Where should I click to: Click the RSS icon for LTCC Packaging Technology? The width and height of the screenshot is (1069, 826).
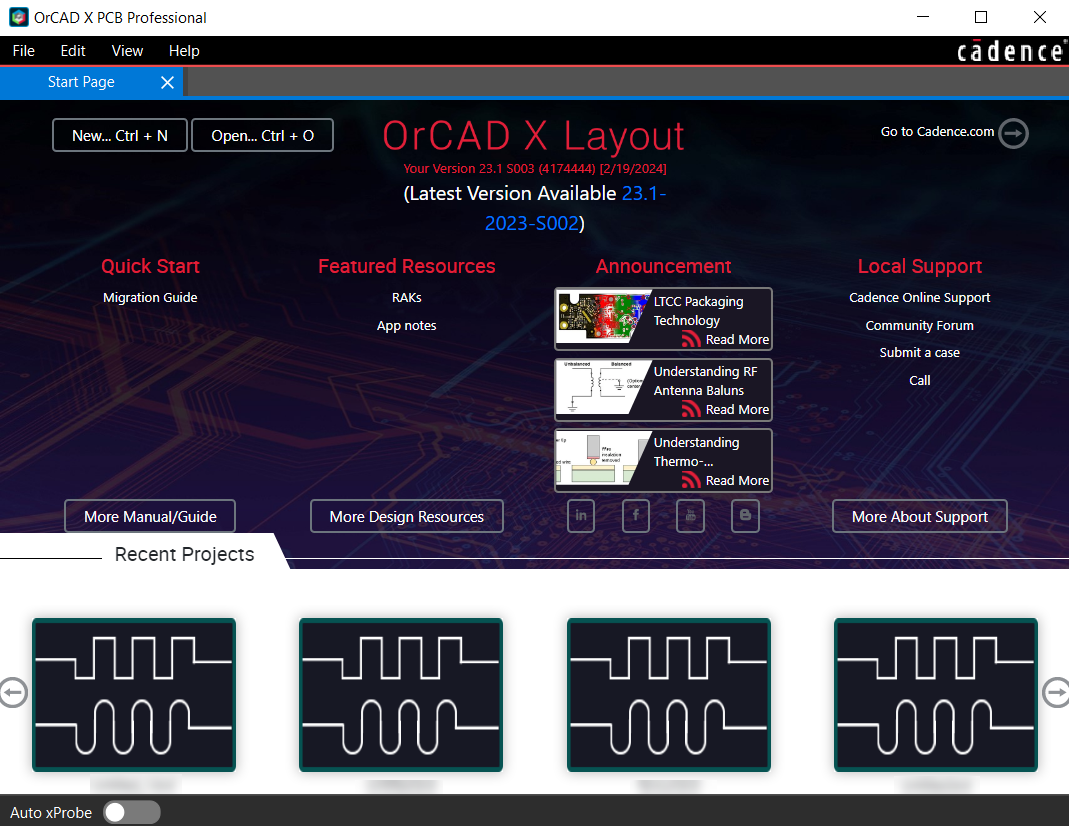(x=691, y=339)
